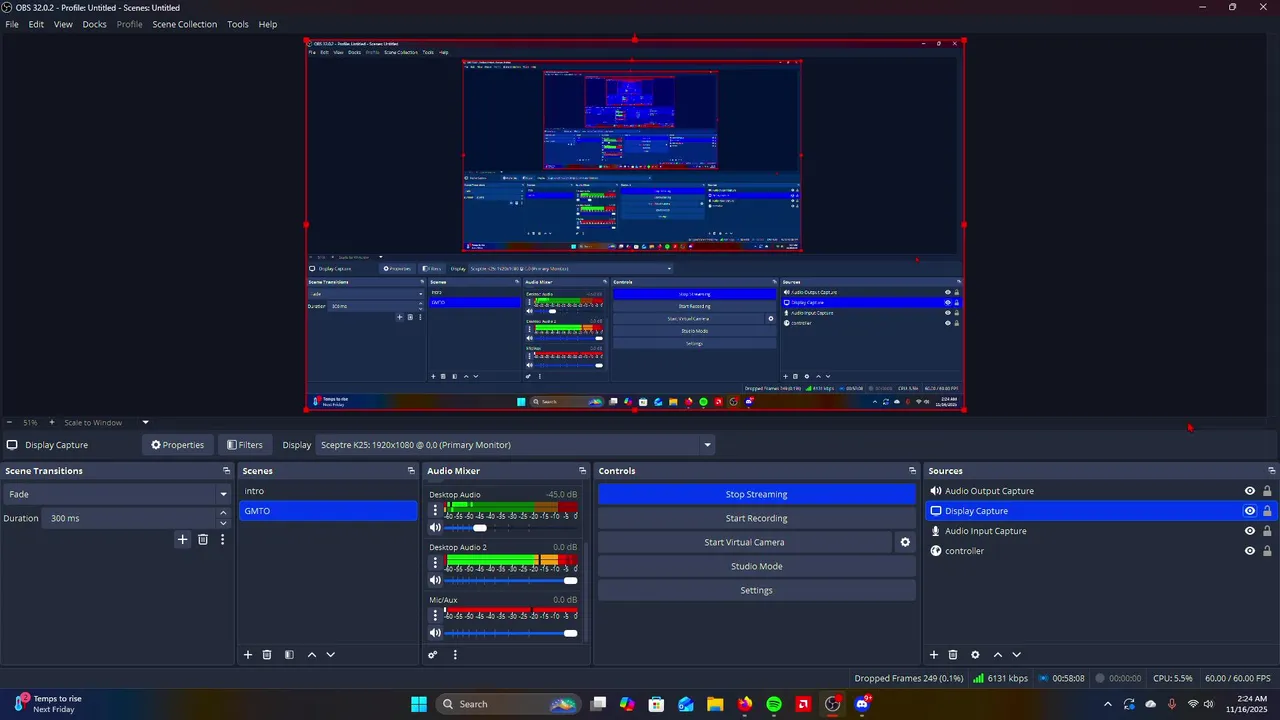The height and width of the screenshot is (720, 1280).
Task: Click Start Recording button
Action: click(x=756, y=518)
